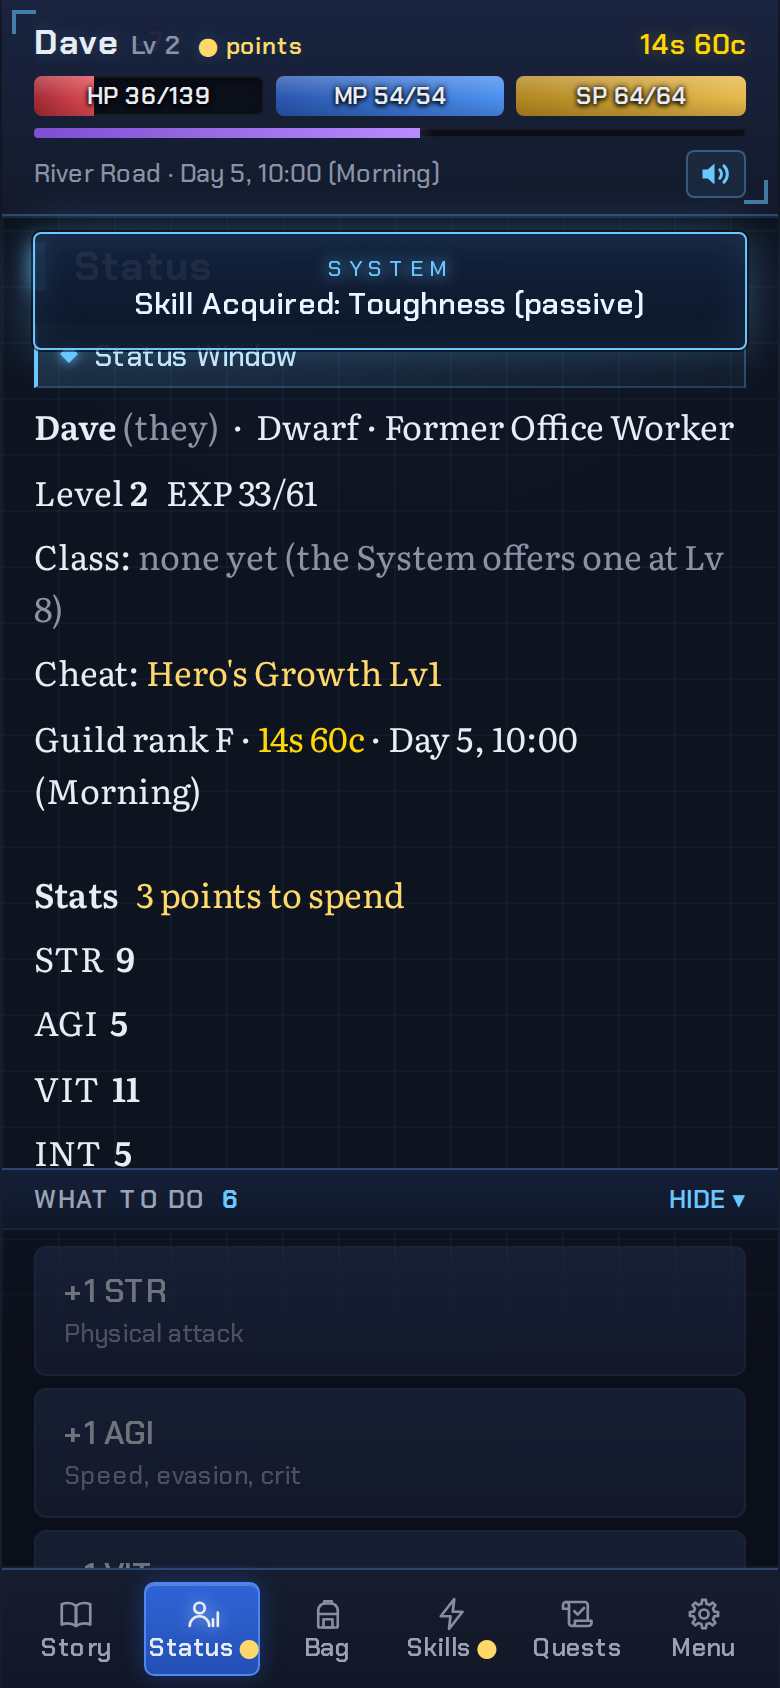Open the Skills lightning bolt icon
This screenshot has height=1688, width=780.
452,1614
